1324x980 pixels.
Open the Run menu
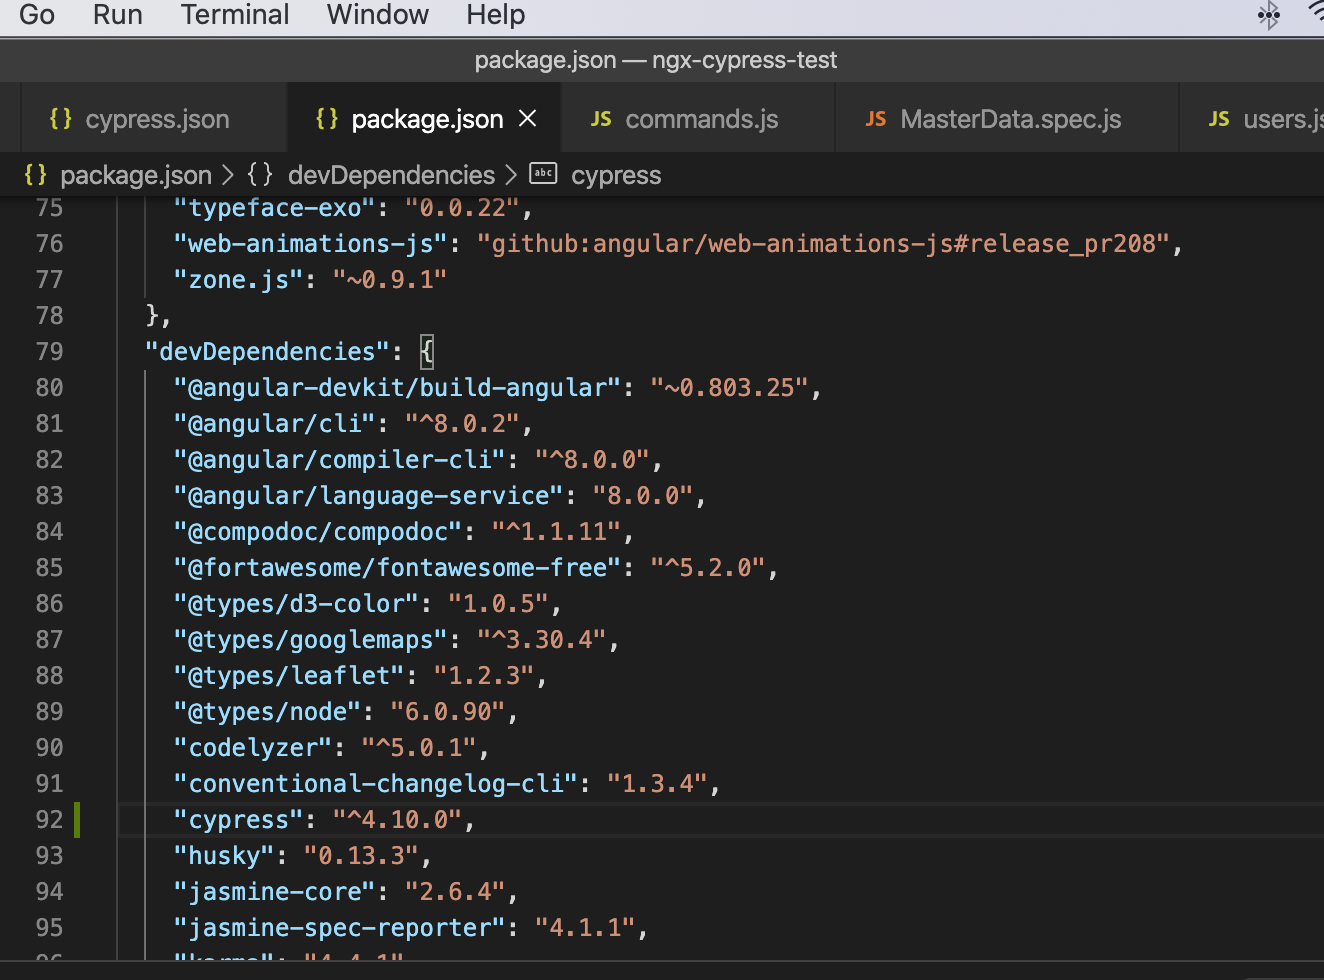coord(118,15)
